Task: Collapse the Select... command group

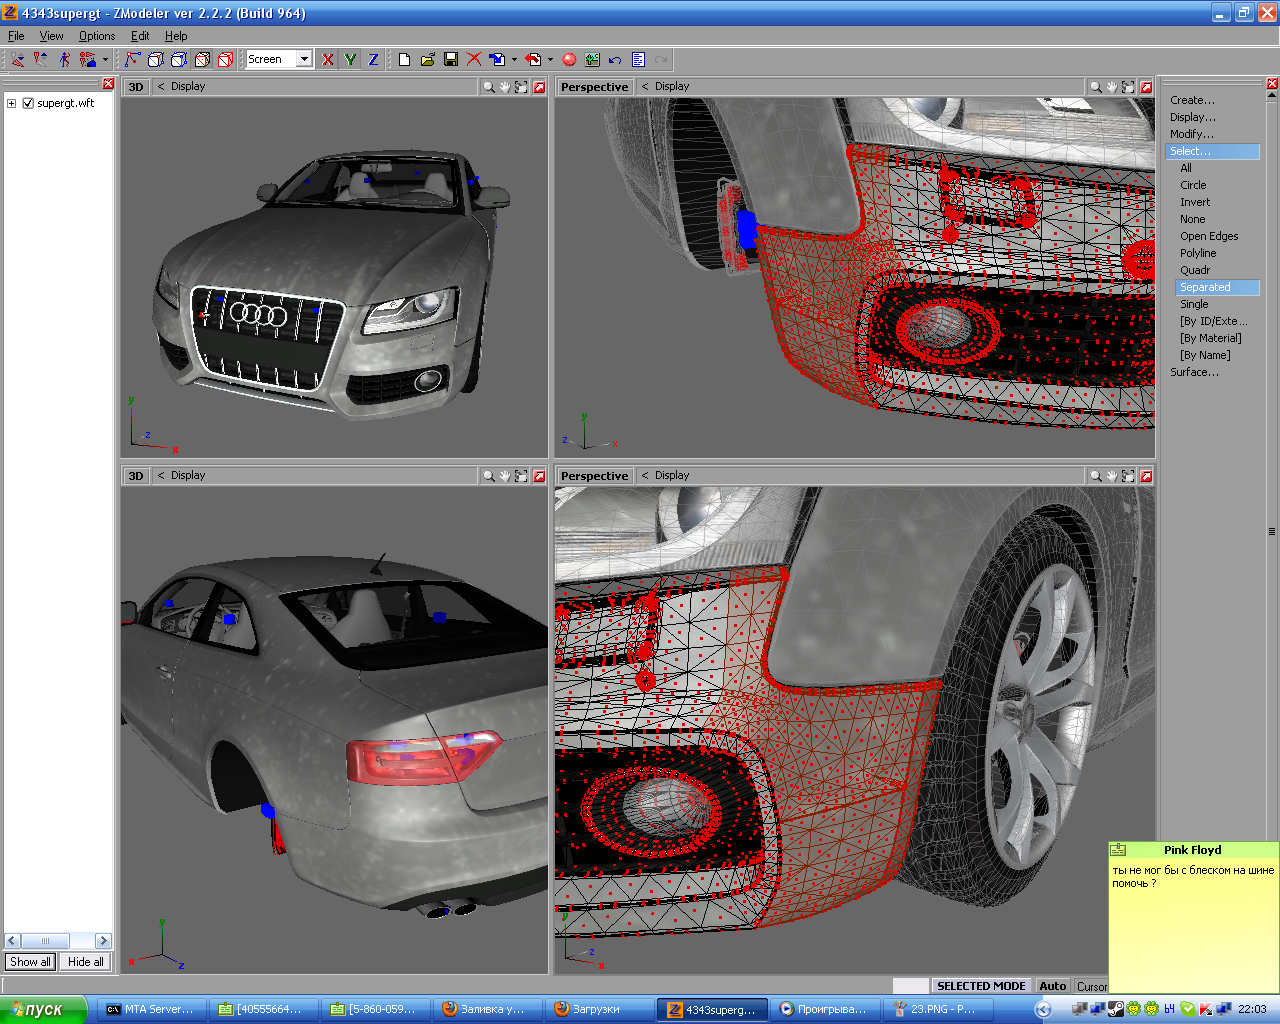Action: tap(1213, 151)
